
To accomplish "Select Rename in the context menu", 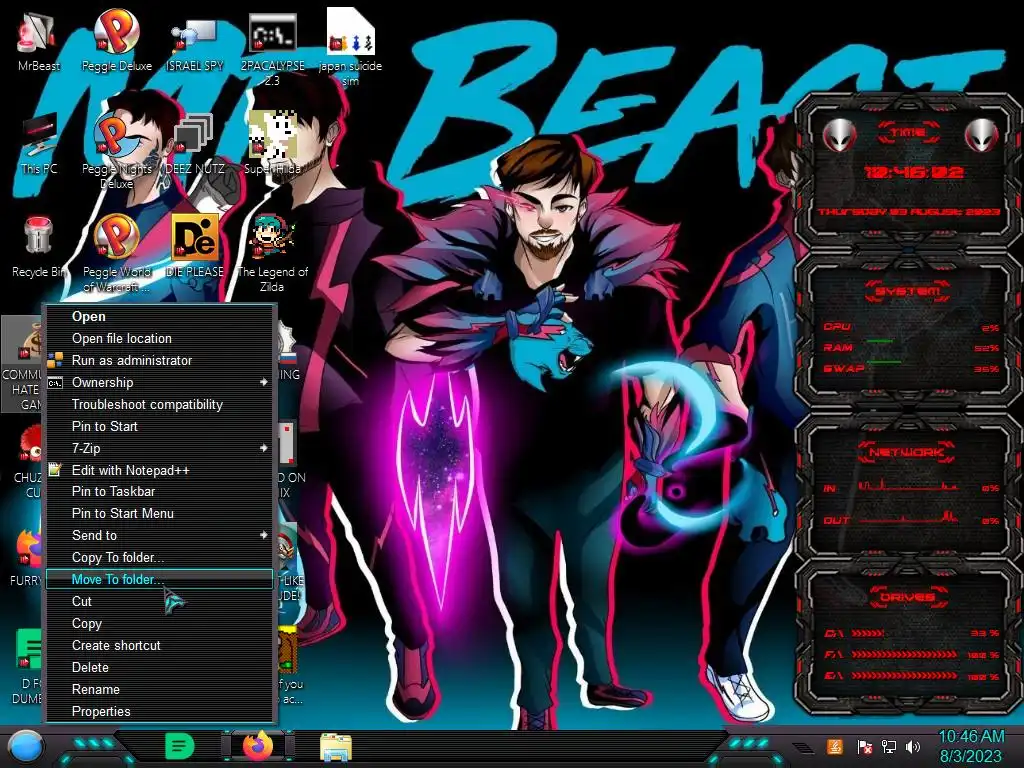I will click(159, 690).
